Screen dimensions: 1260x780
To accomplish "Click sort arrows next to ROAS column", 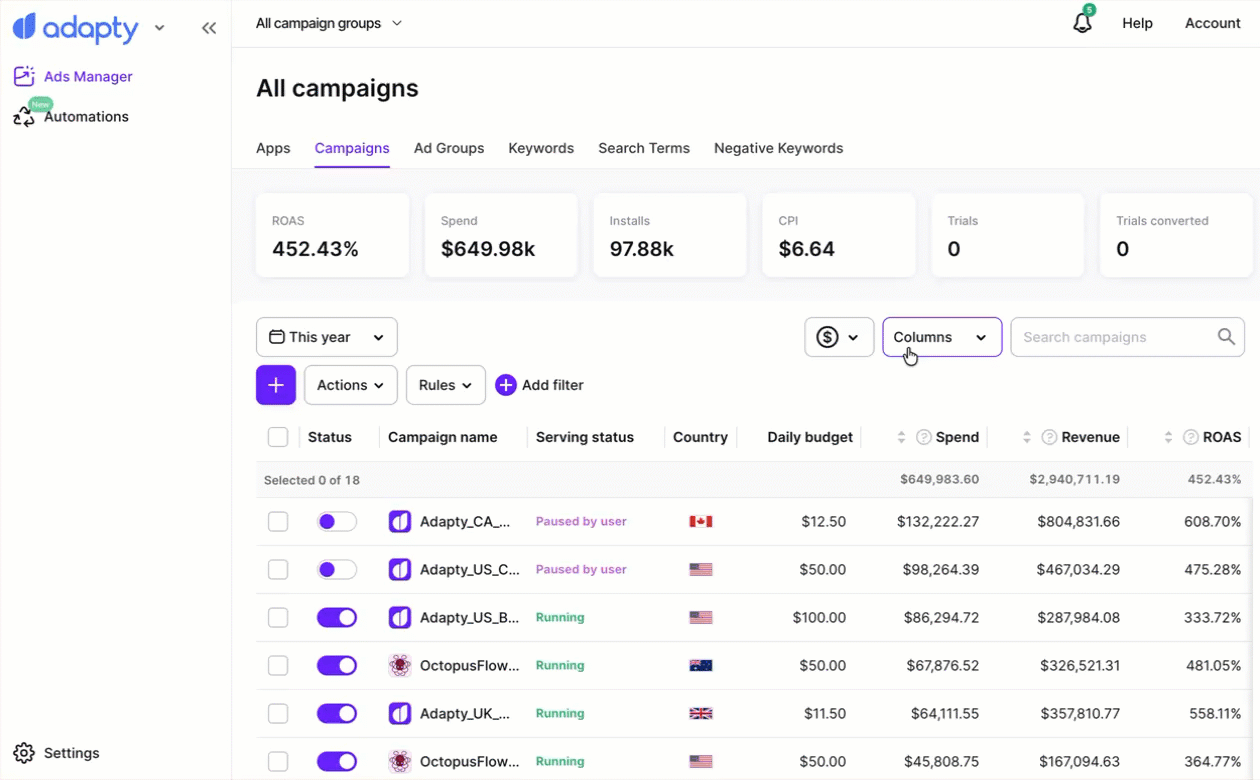I will [x=1168, y=437].
